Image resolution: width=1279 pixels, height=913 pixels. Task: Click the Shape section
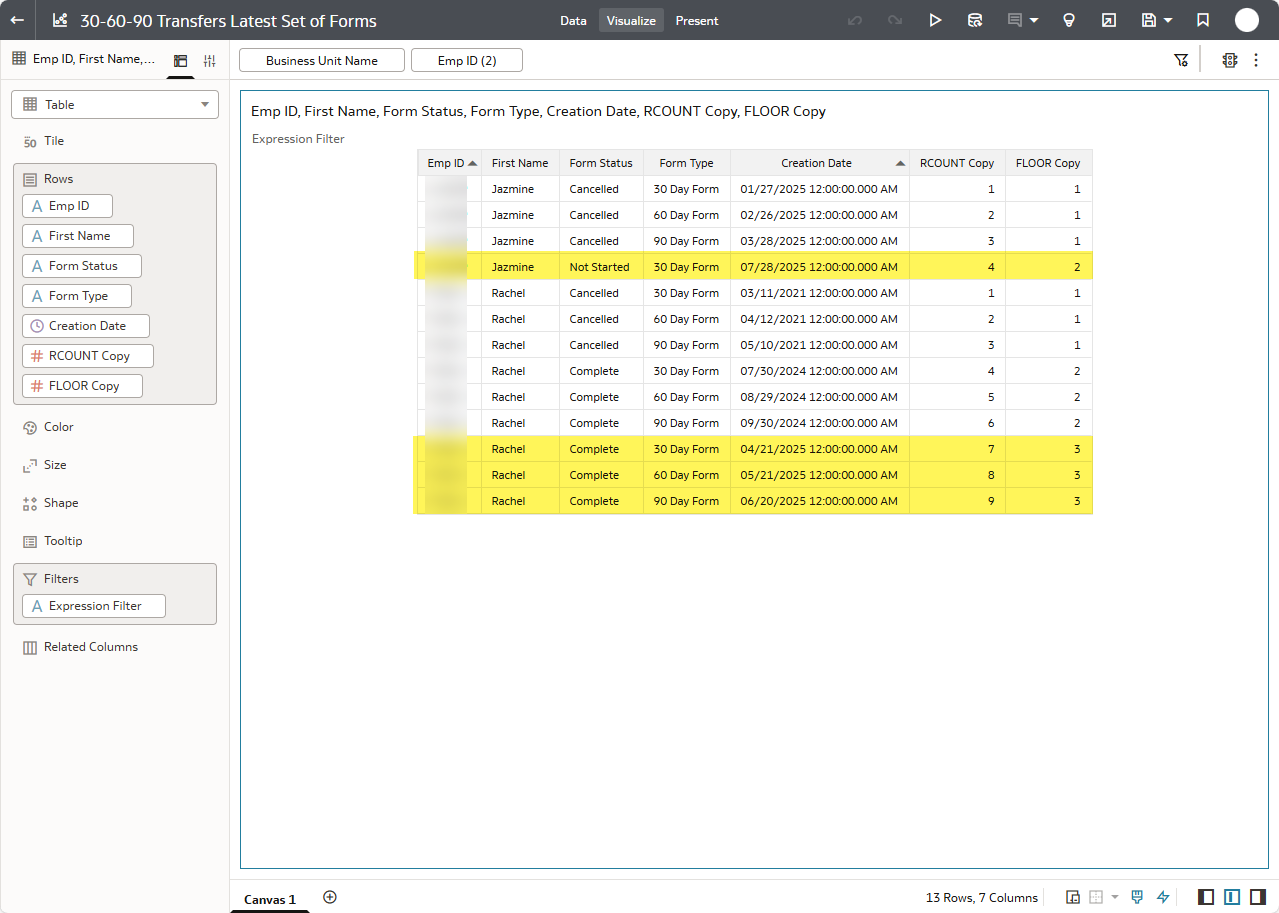(60, 503)
